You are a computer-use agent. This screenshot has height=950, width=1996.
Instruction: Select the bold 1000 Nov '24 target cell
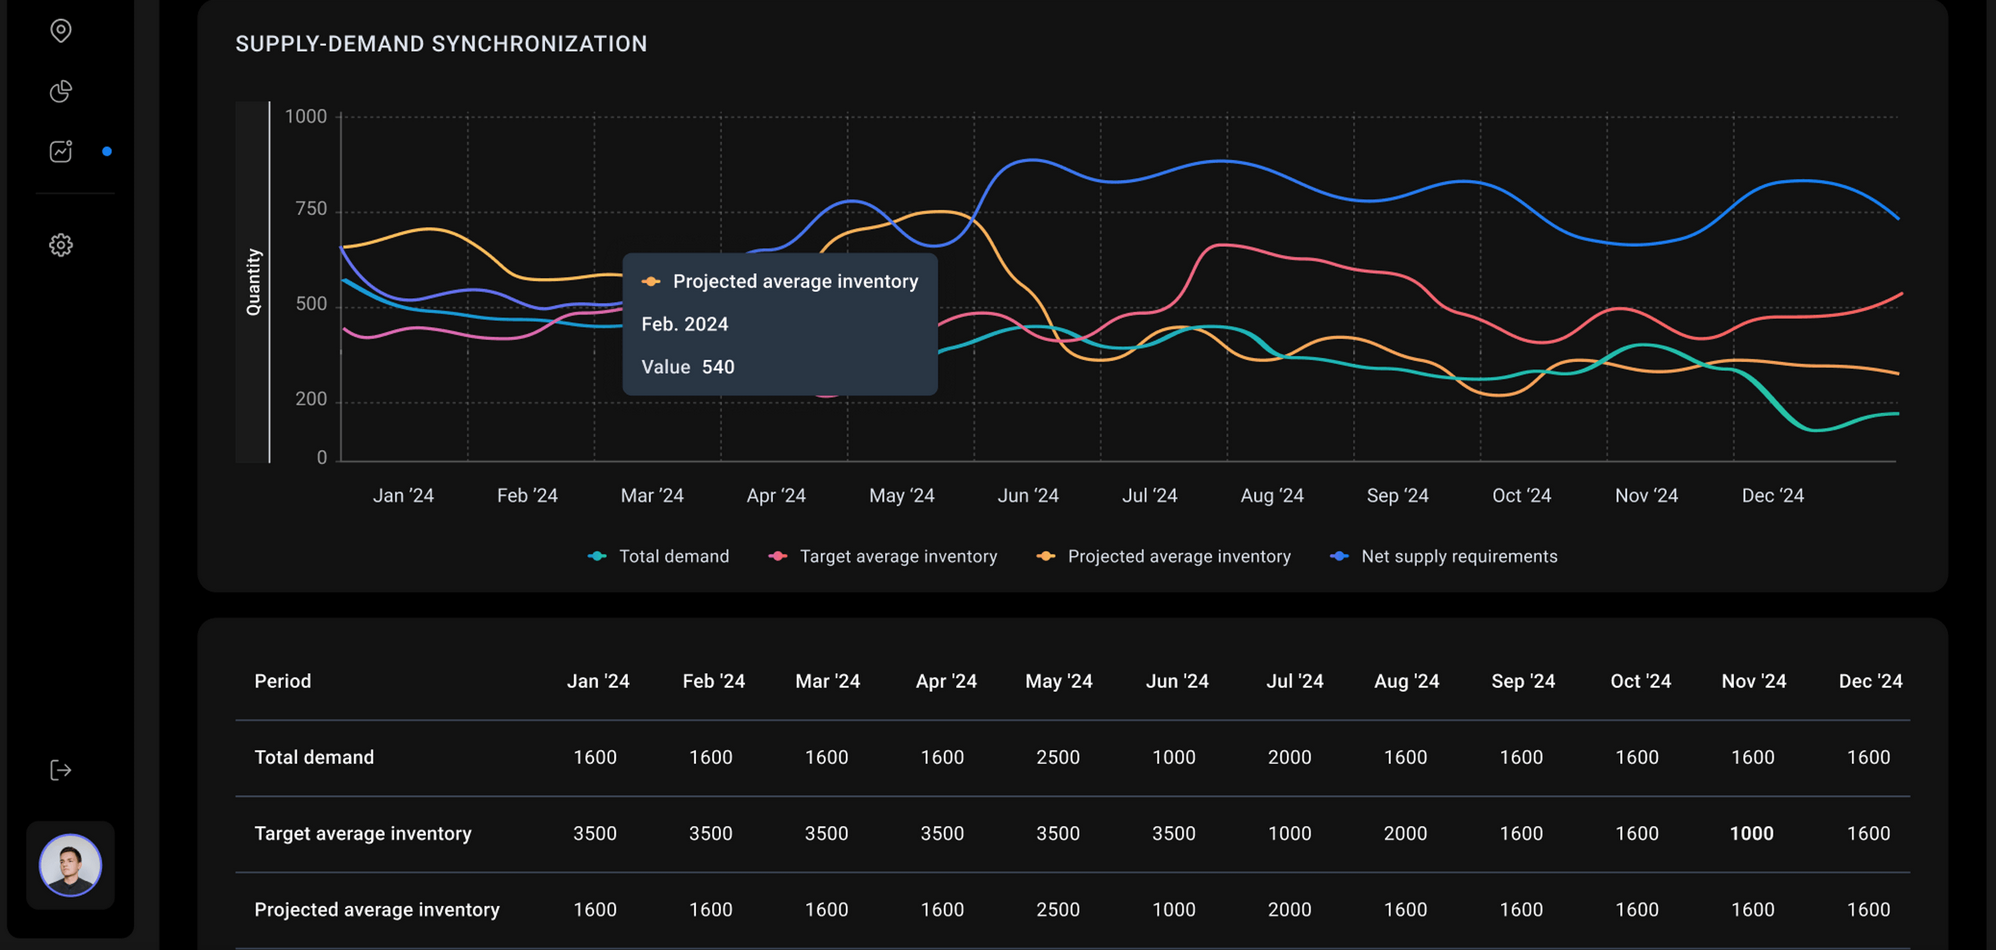pyautogui.click(x=1751, y=833)
